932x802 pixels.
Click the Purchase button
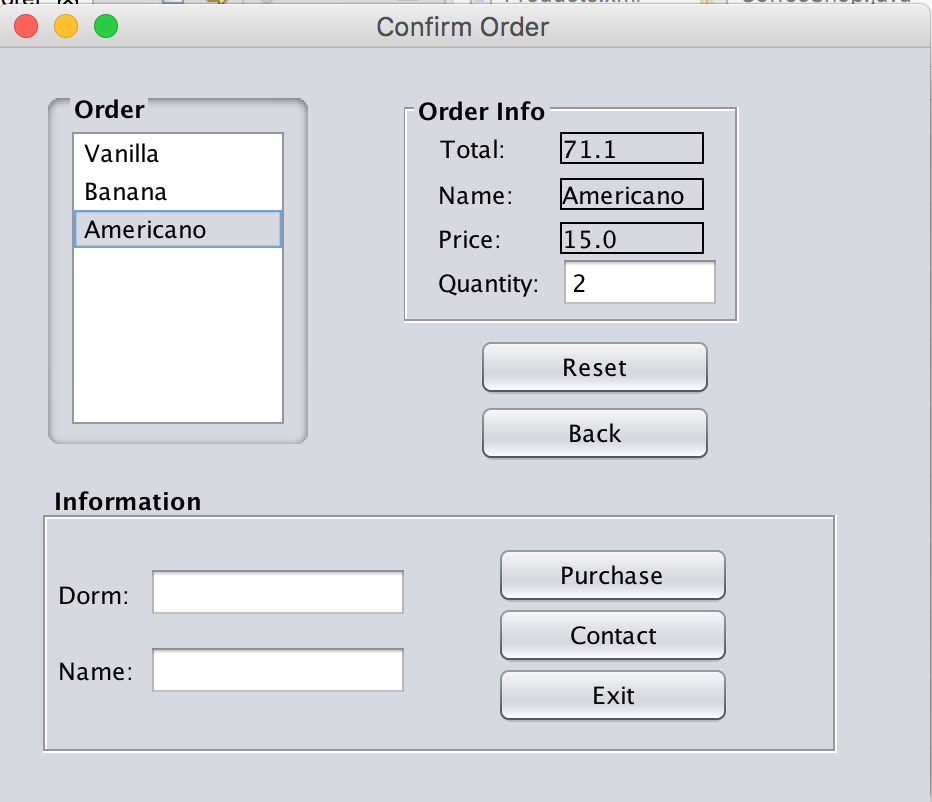tap(613, 575)
